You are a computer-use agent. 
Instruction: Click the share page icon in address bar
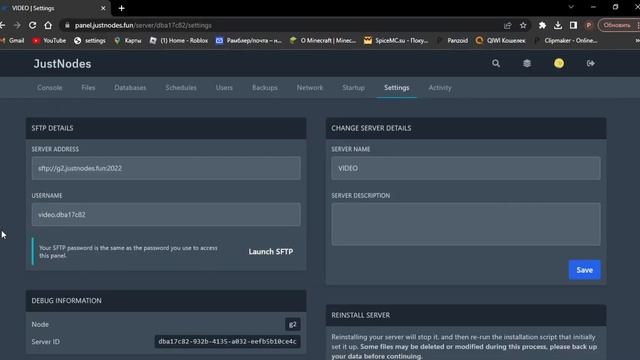coord(507,25)
